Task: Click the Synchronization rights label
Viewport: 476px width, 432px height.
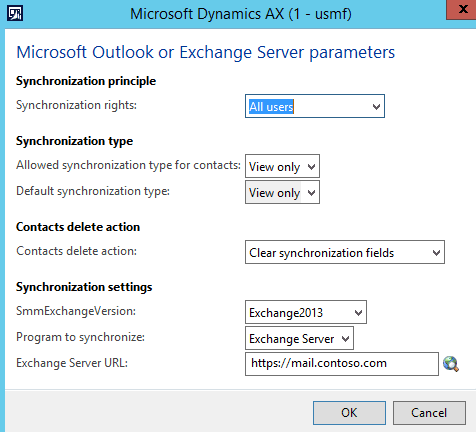Action: tap(76, 105)
